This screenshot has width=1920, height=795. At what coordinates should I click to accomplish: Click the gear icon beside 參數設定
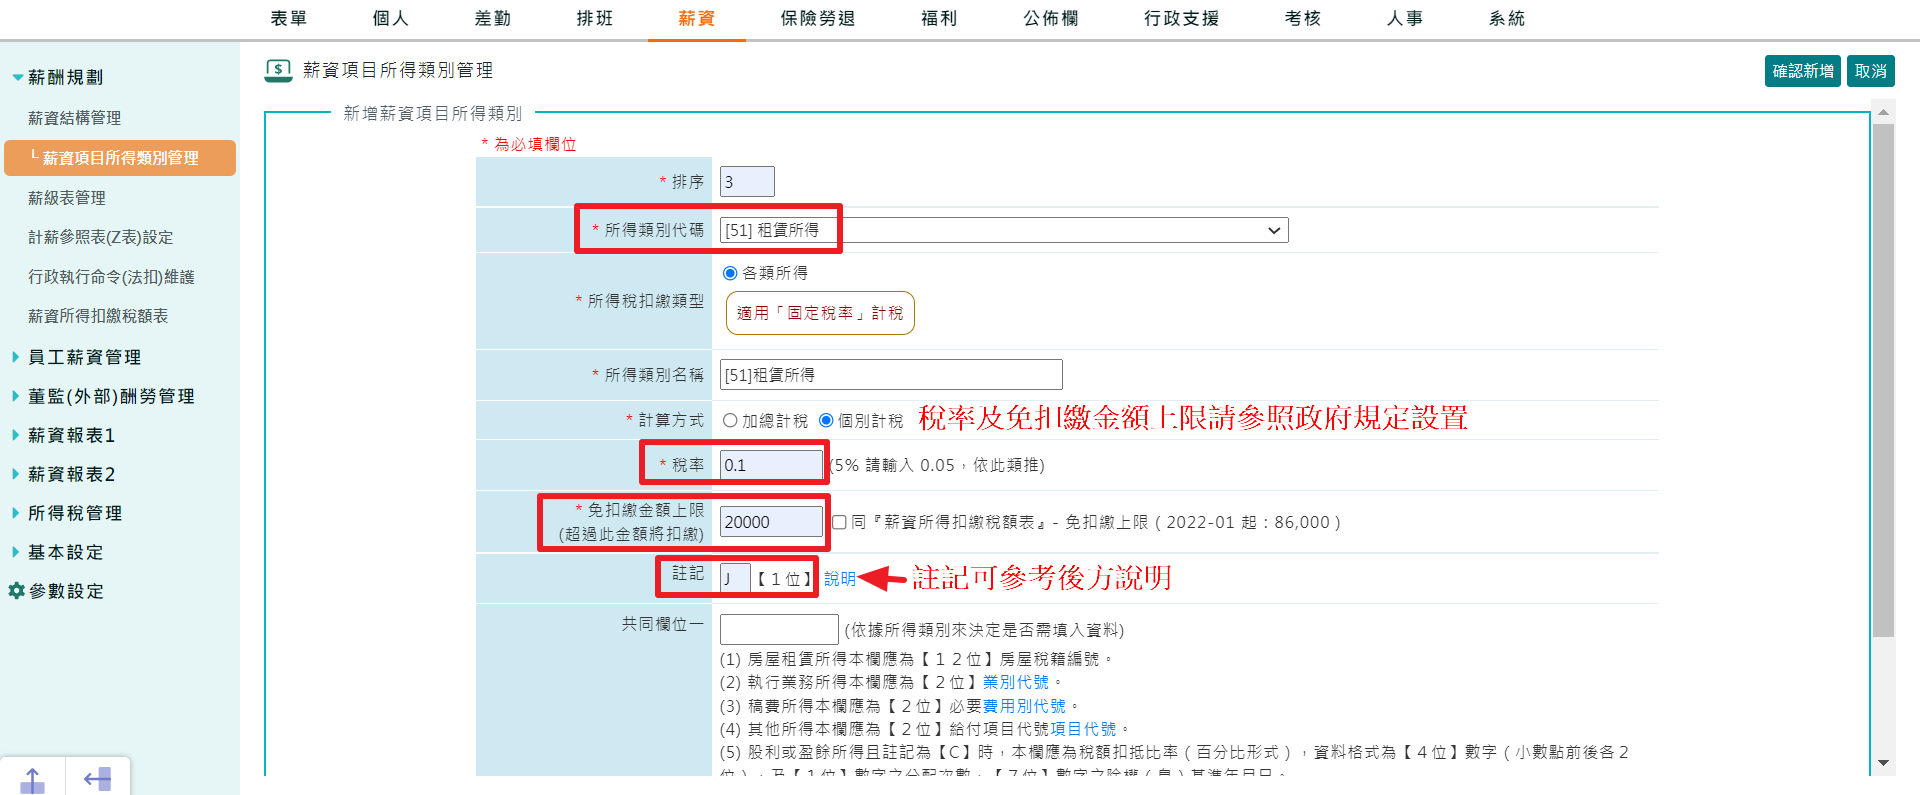pos(16,591)
